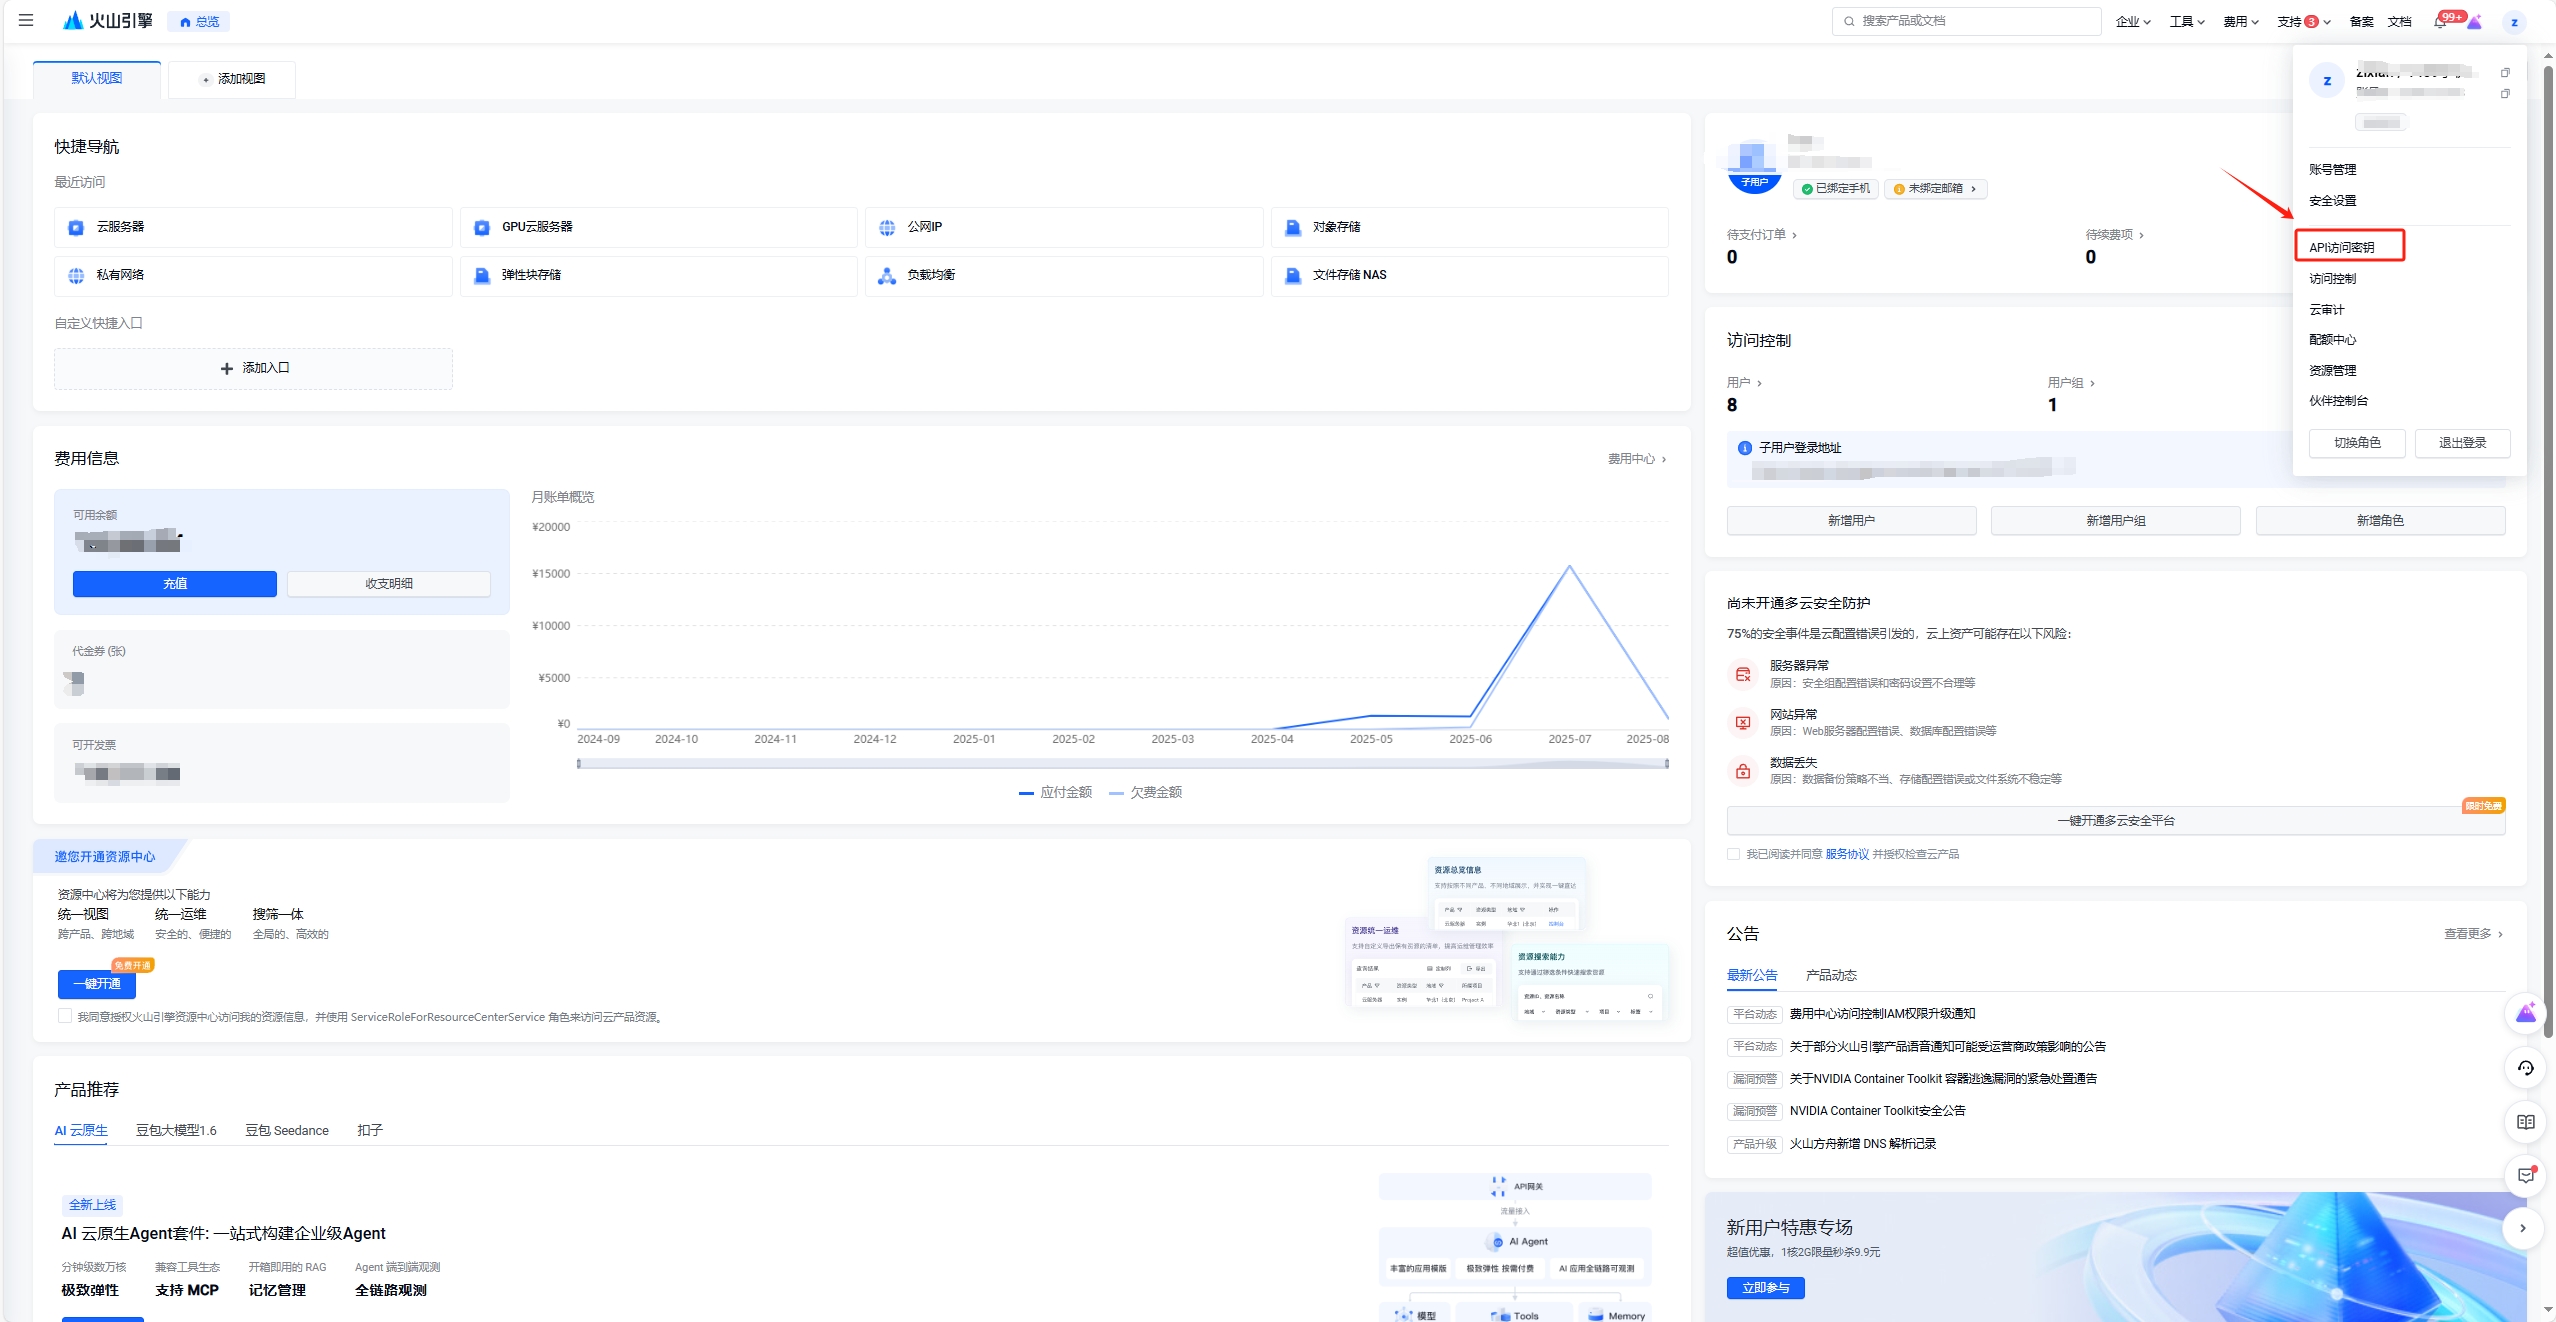Toggle the 欠费金额 legend series
This screenshot has width=2556, height=1322.
pyautogui.click(x=1146, y=792)
